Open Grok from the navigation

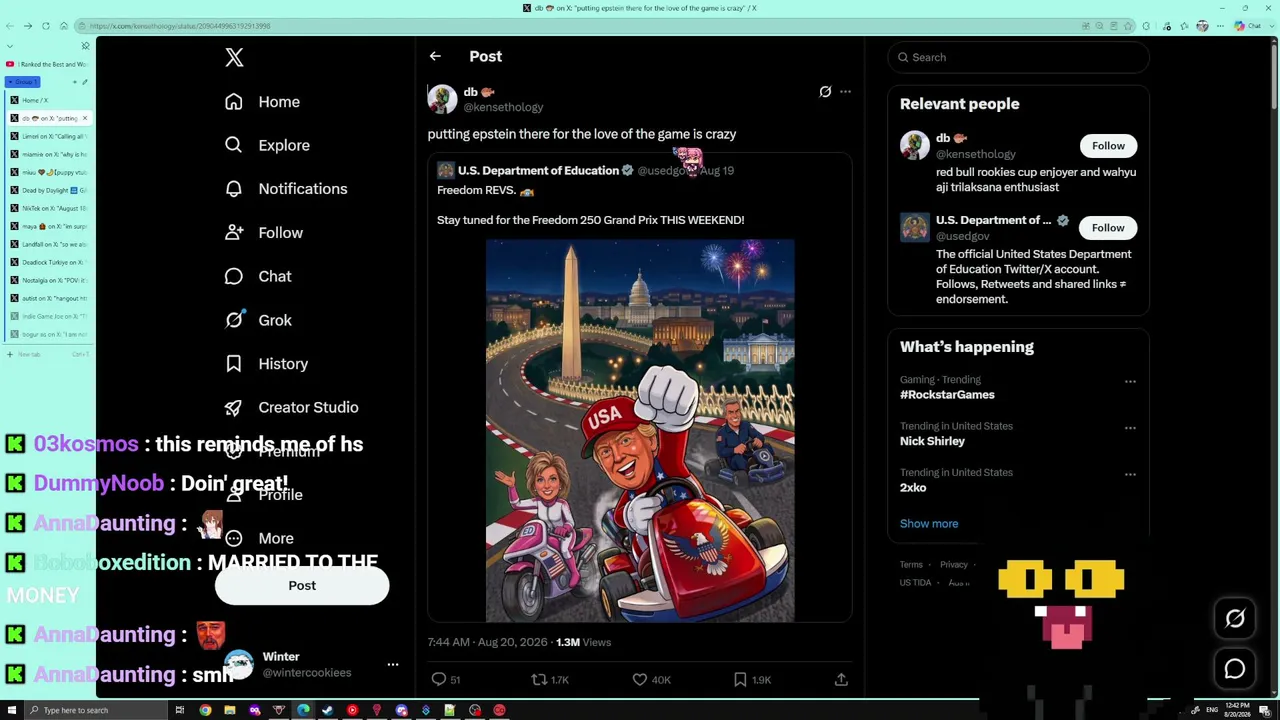point(258,320)
